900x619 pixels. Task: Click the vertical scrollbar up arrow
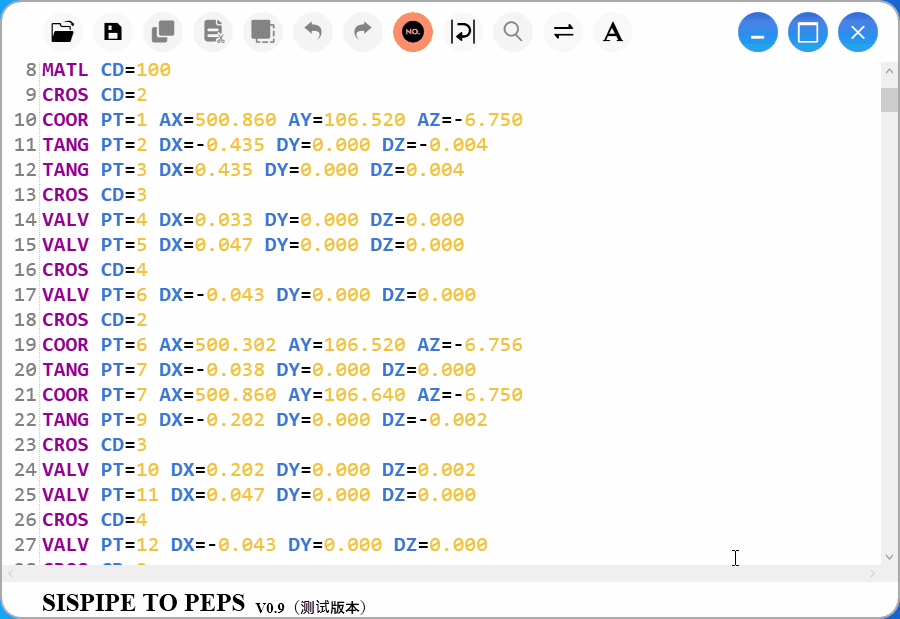(889, 71)
